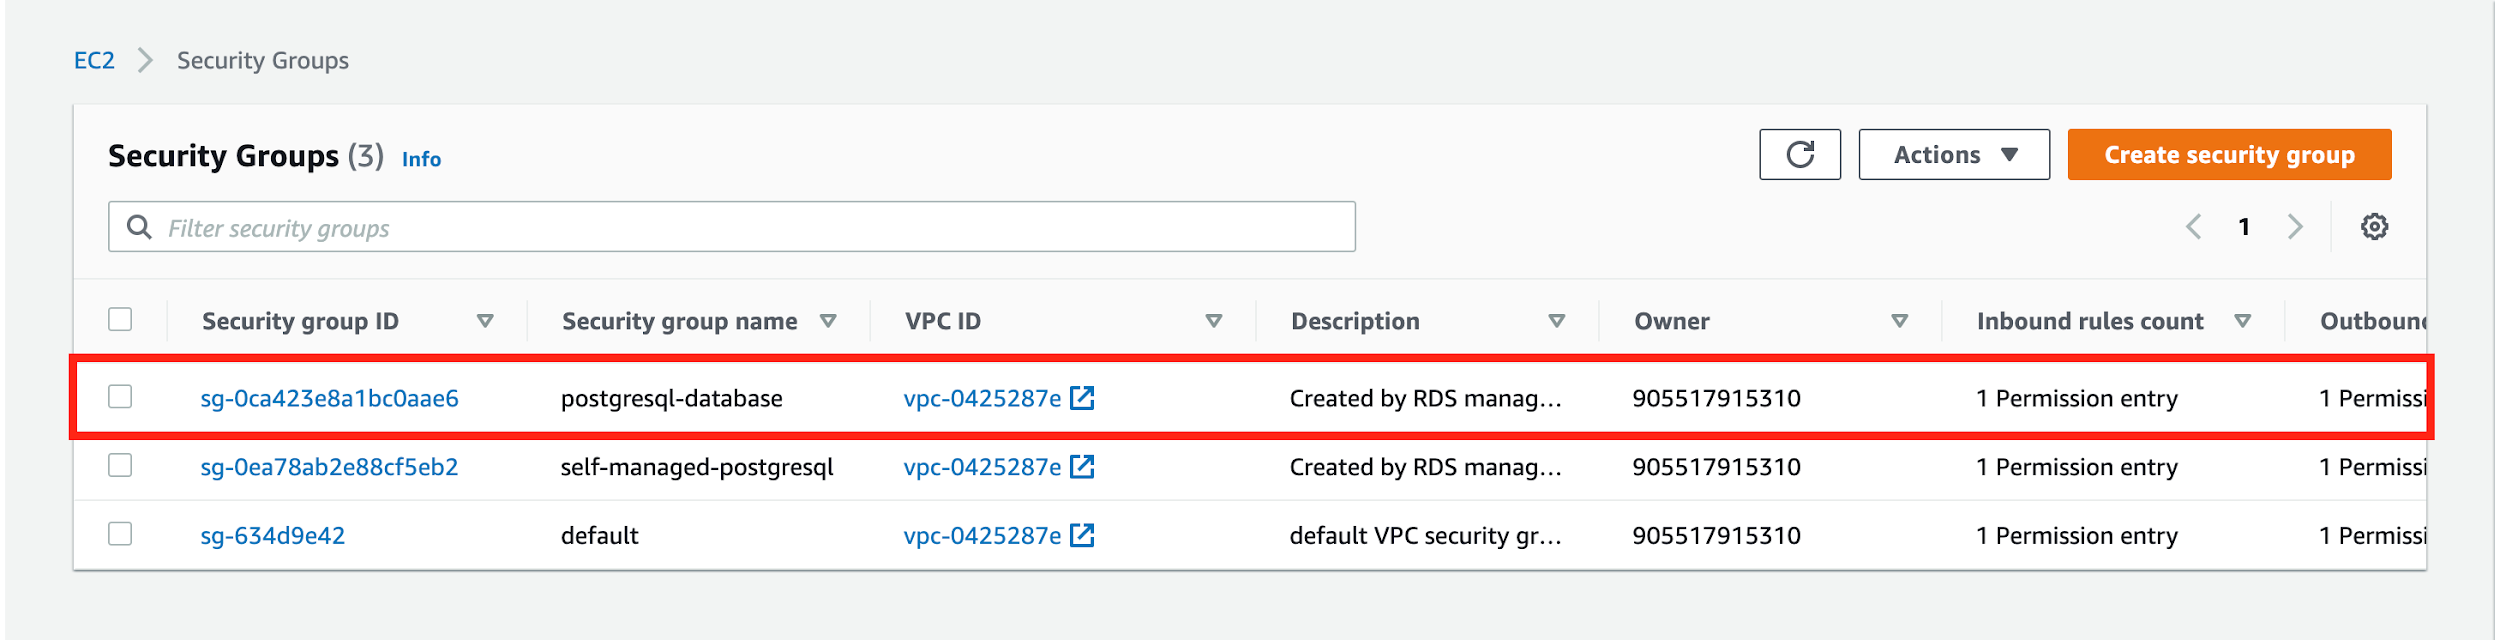Screen dimensions: 2500x640
Task: Refresh the security groups list
Action: (1800, 154)
